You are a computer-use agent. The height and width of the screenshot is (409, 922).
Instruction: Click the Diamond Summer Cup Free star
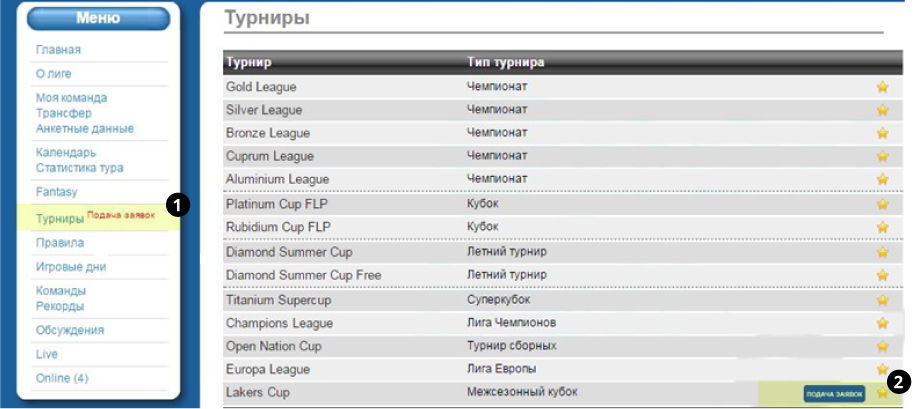882,275
